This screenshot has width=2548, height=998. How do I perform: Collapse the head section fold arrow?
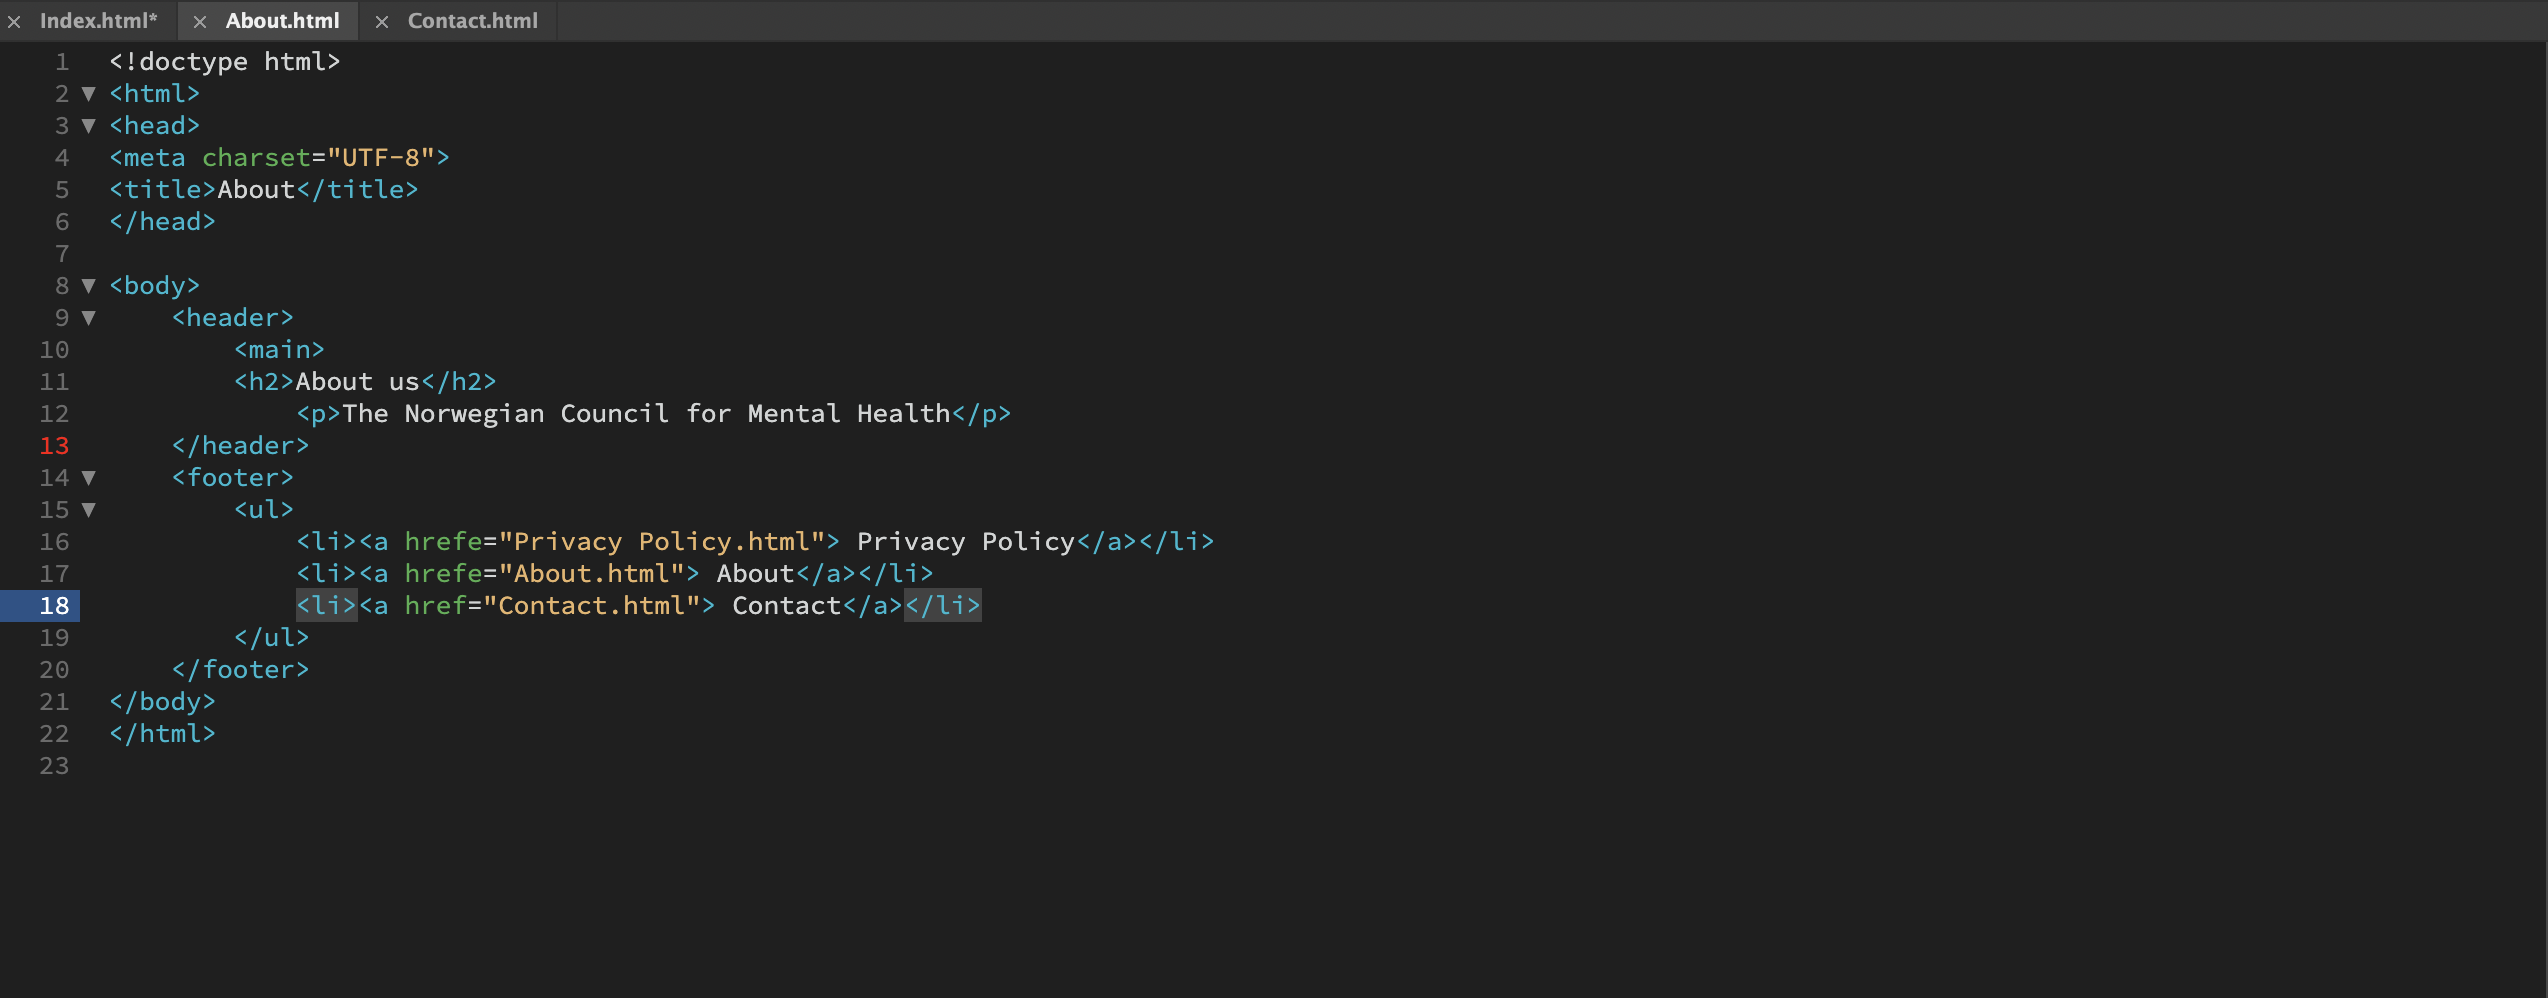[89, 126]
